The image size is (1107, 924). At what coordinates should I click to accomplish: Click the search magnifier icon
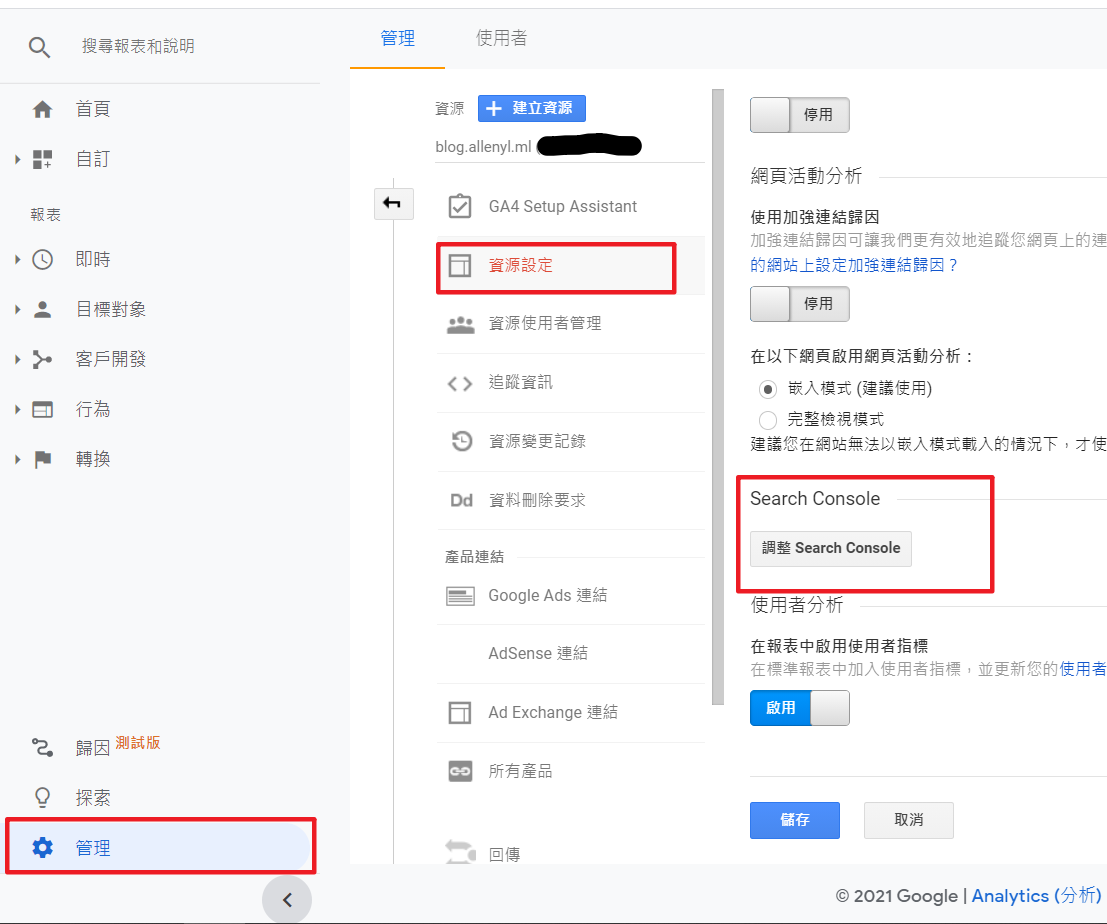[39, 47]
